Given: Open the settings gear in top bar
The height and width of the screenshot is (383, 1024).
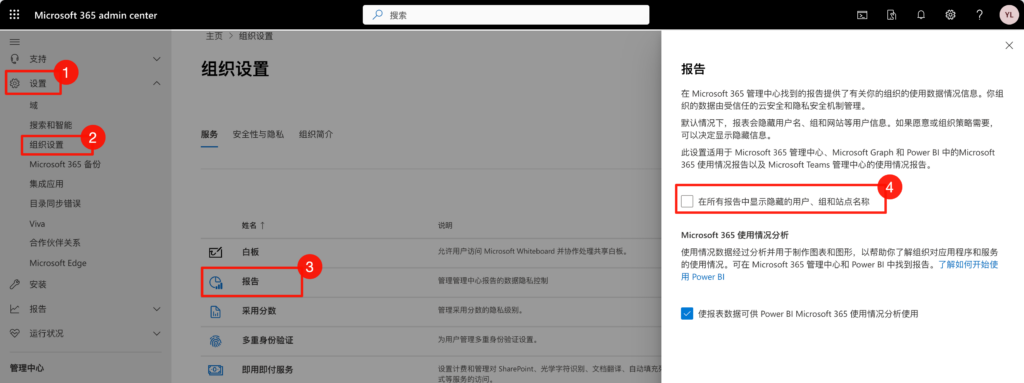Looking at the screenshot, I should pos(950,15).
